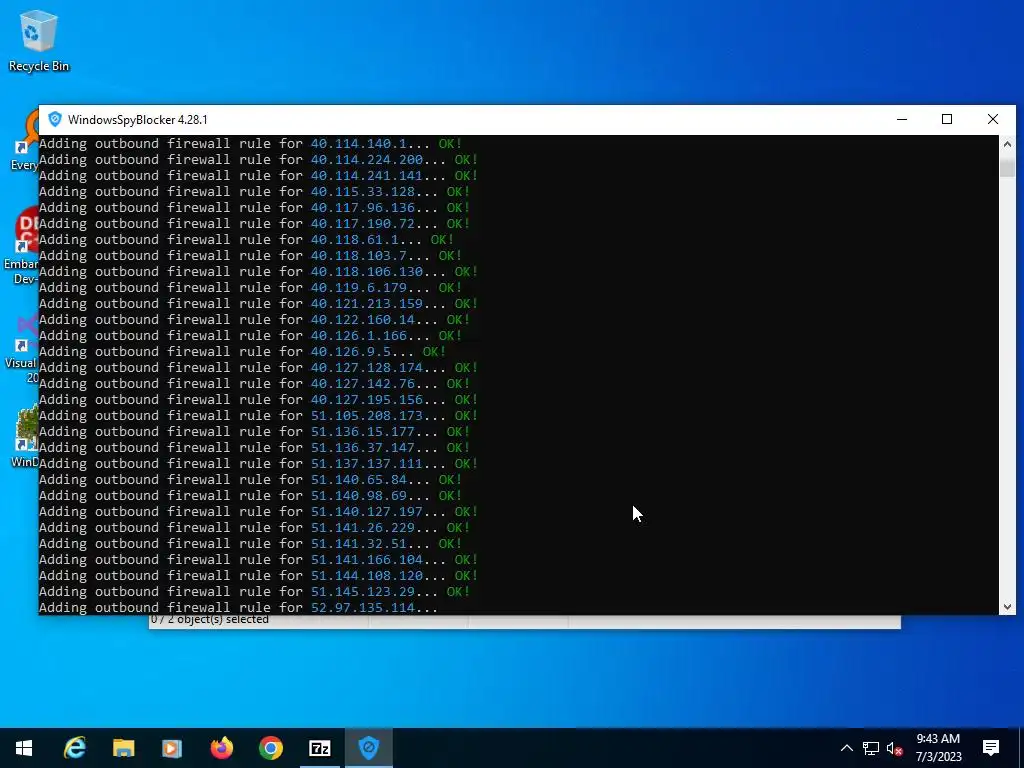
Task: Open the Embarcadero Dev desktop shortcut
Action: tap(21, 245)
